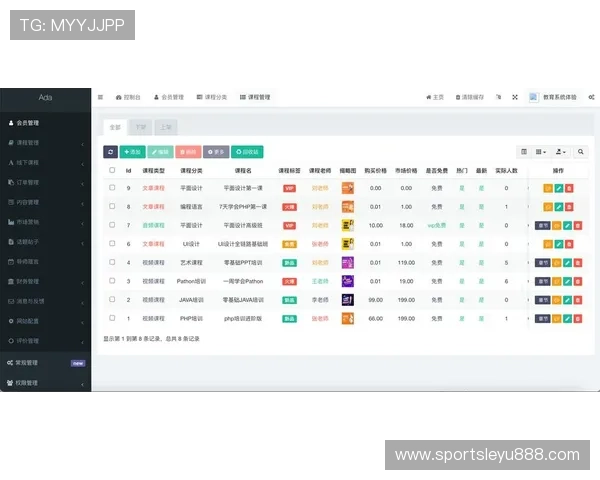Screen dimensions: 600x480
Task: Open the thumbnail image for course 3
Action: pos(348,281)
